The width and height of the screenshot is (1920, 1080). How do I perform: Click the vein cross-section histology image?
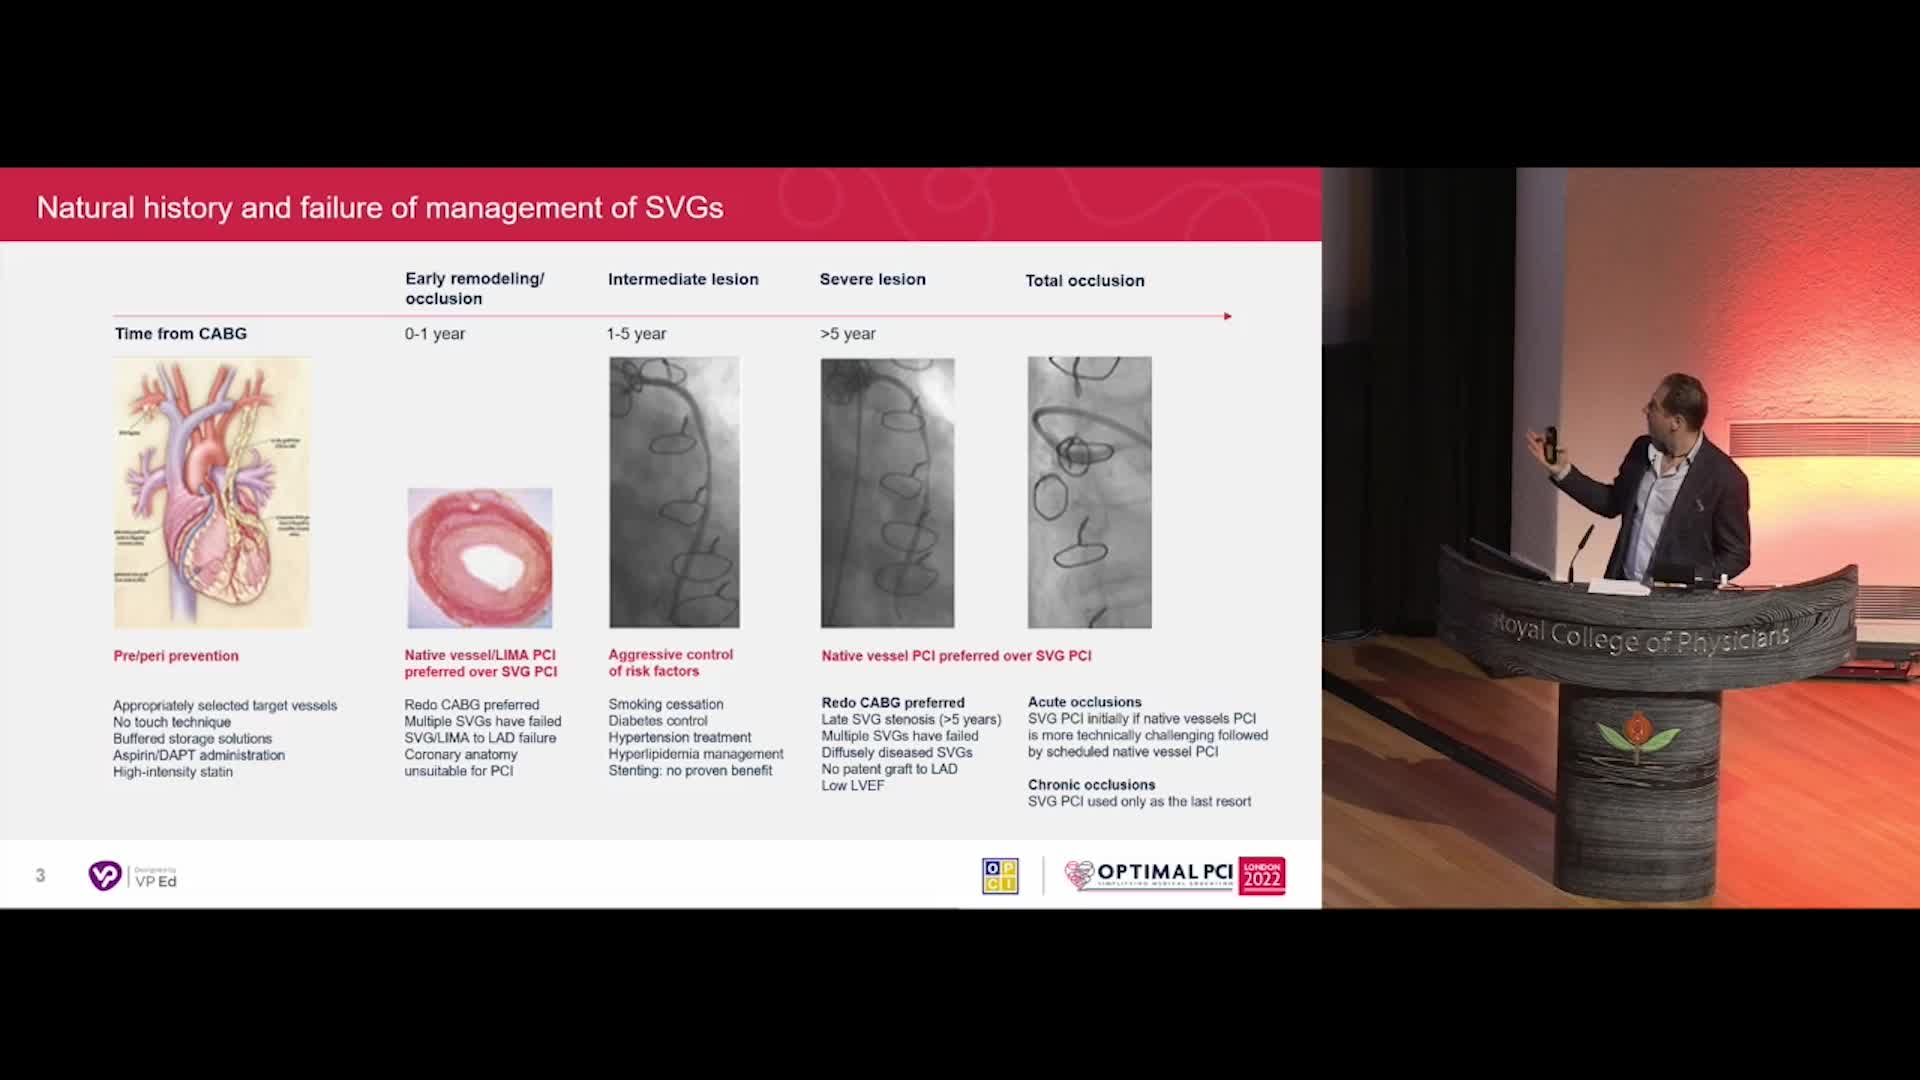480,558
